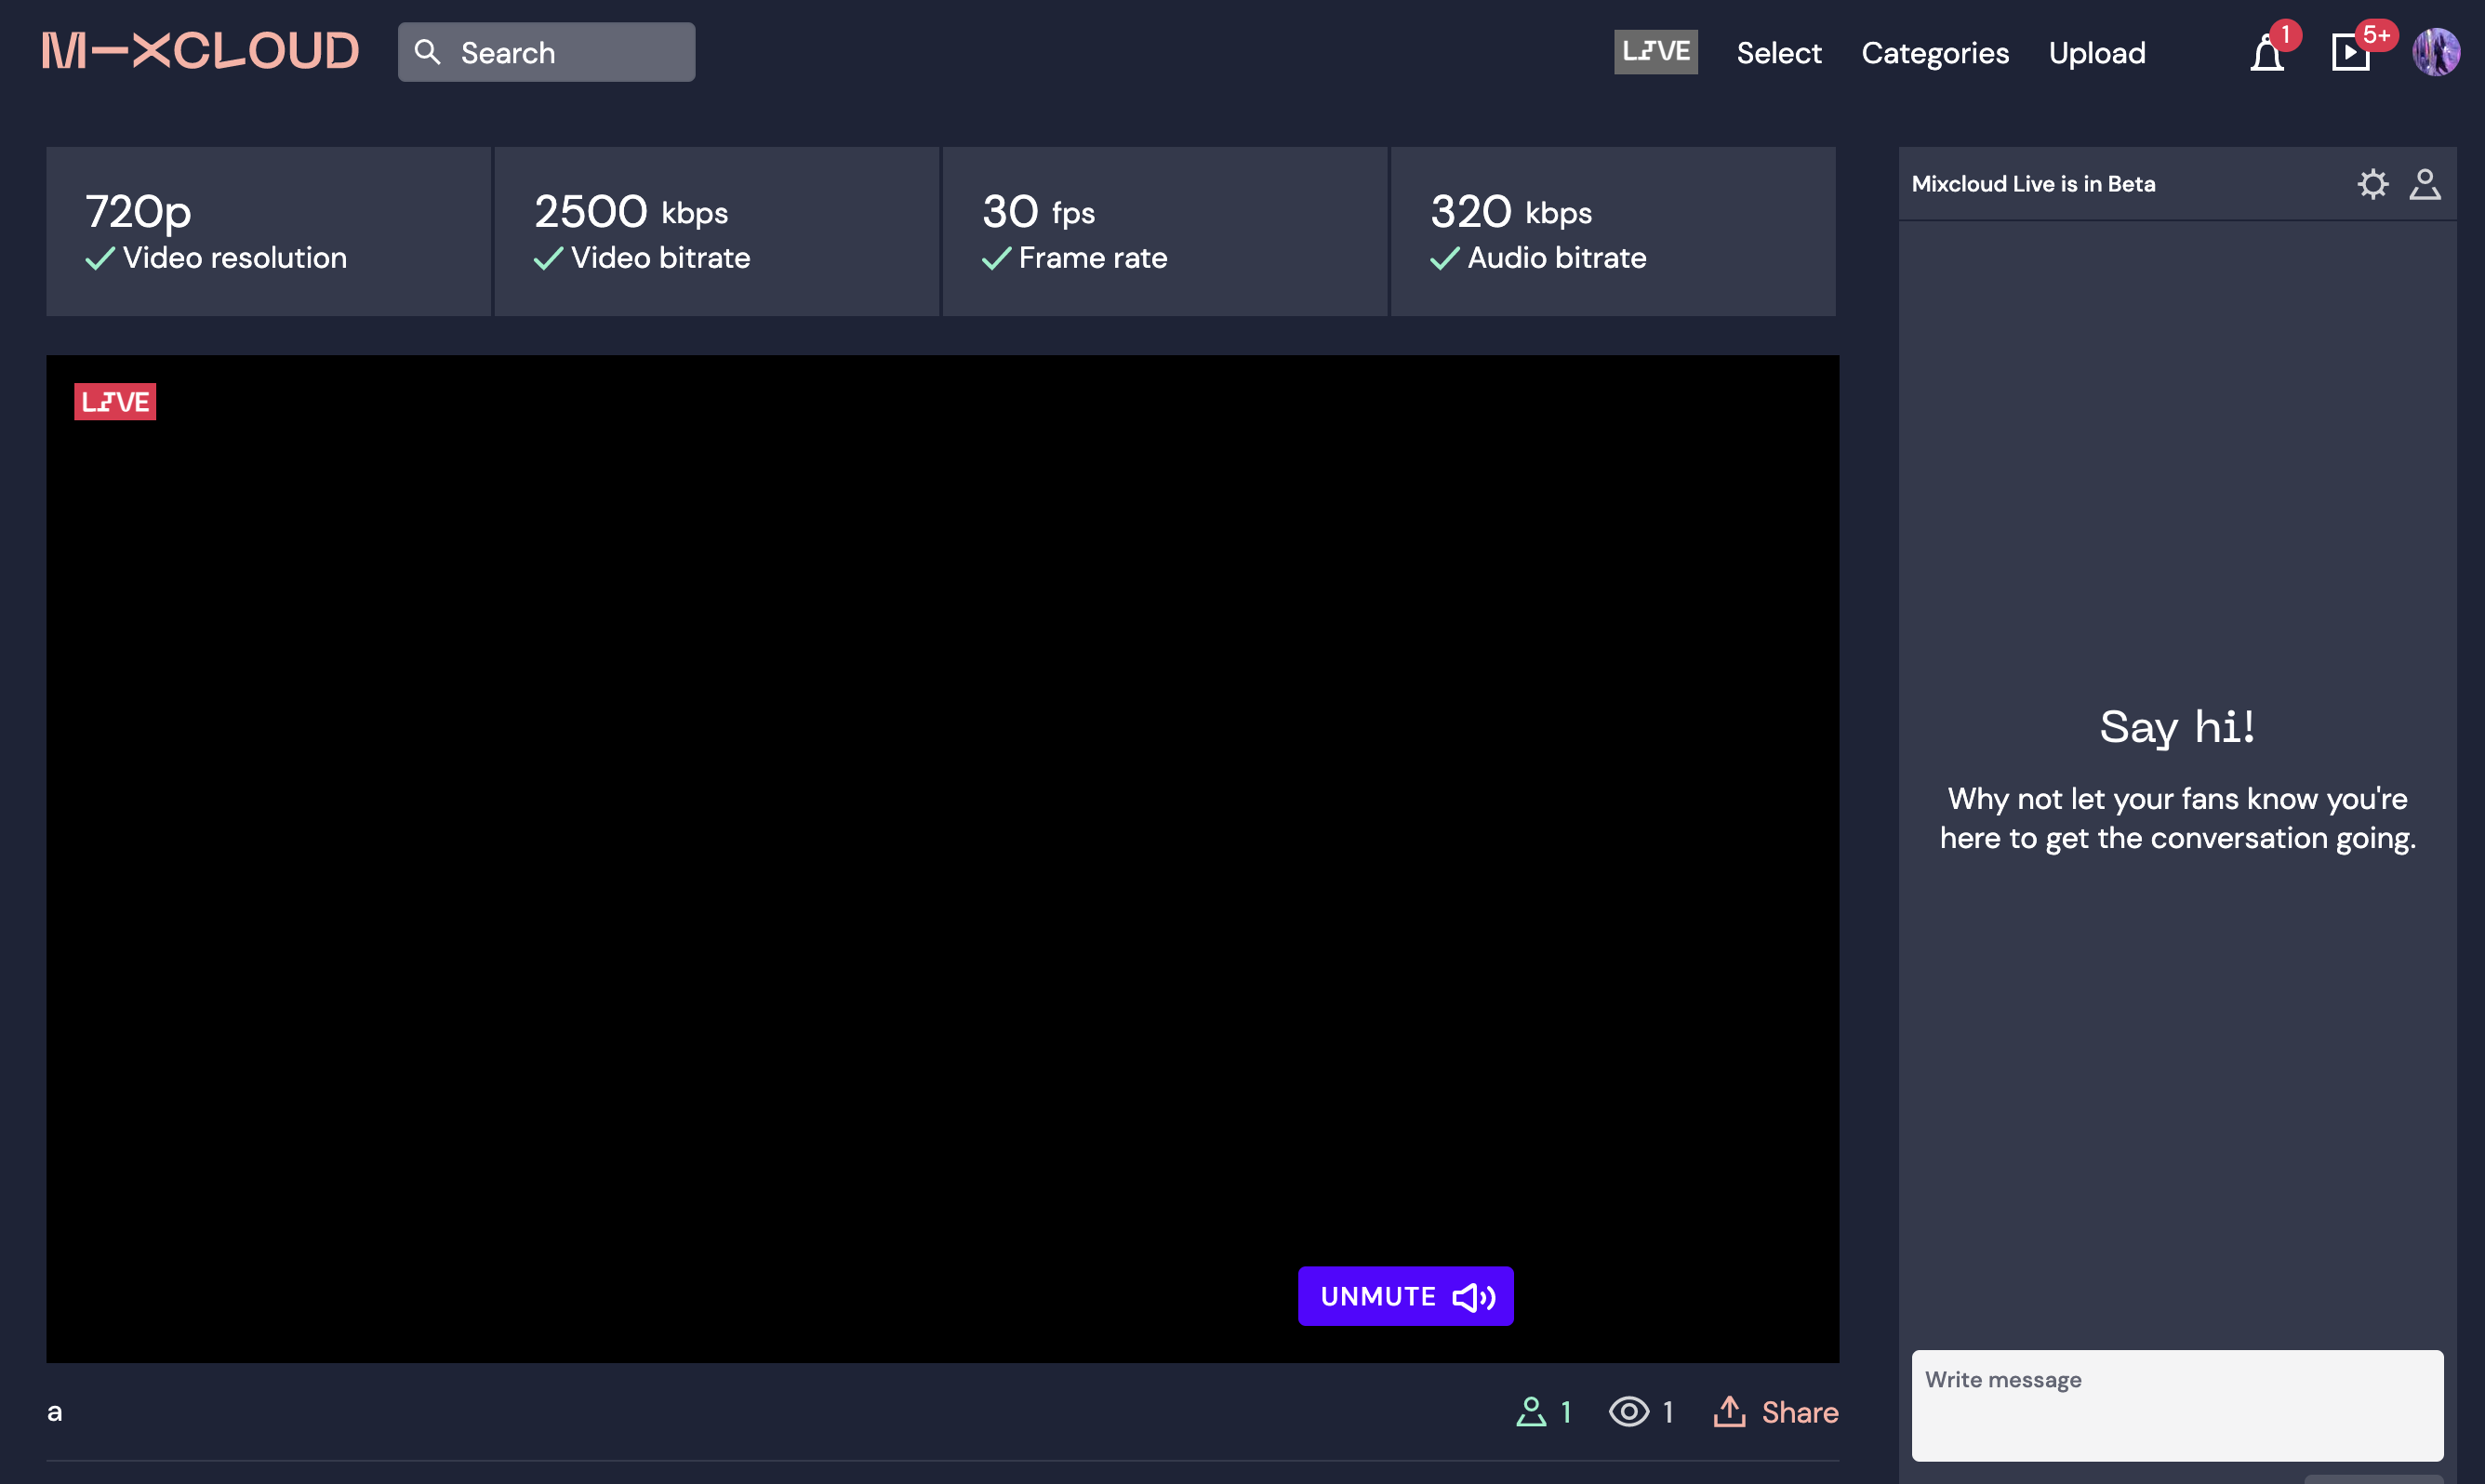The width and height of the screenshot is (2485, 1484).
Task: Open the LIVE section in header
Action: click(x=1655, y=52)
